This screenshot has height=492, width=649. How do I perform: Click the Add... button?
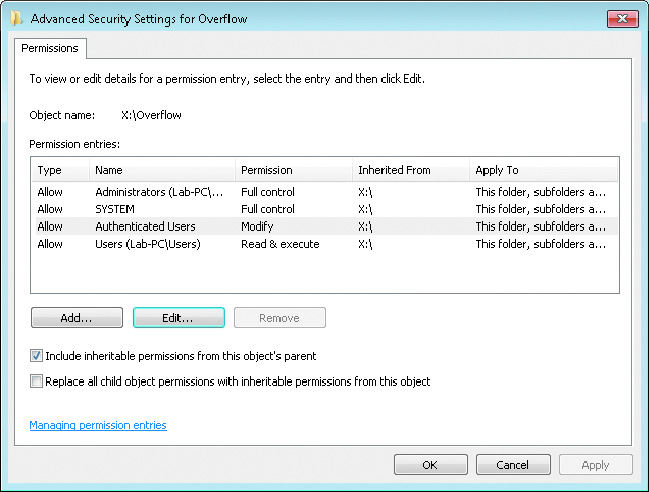point(77,318)
